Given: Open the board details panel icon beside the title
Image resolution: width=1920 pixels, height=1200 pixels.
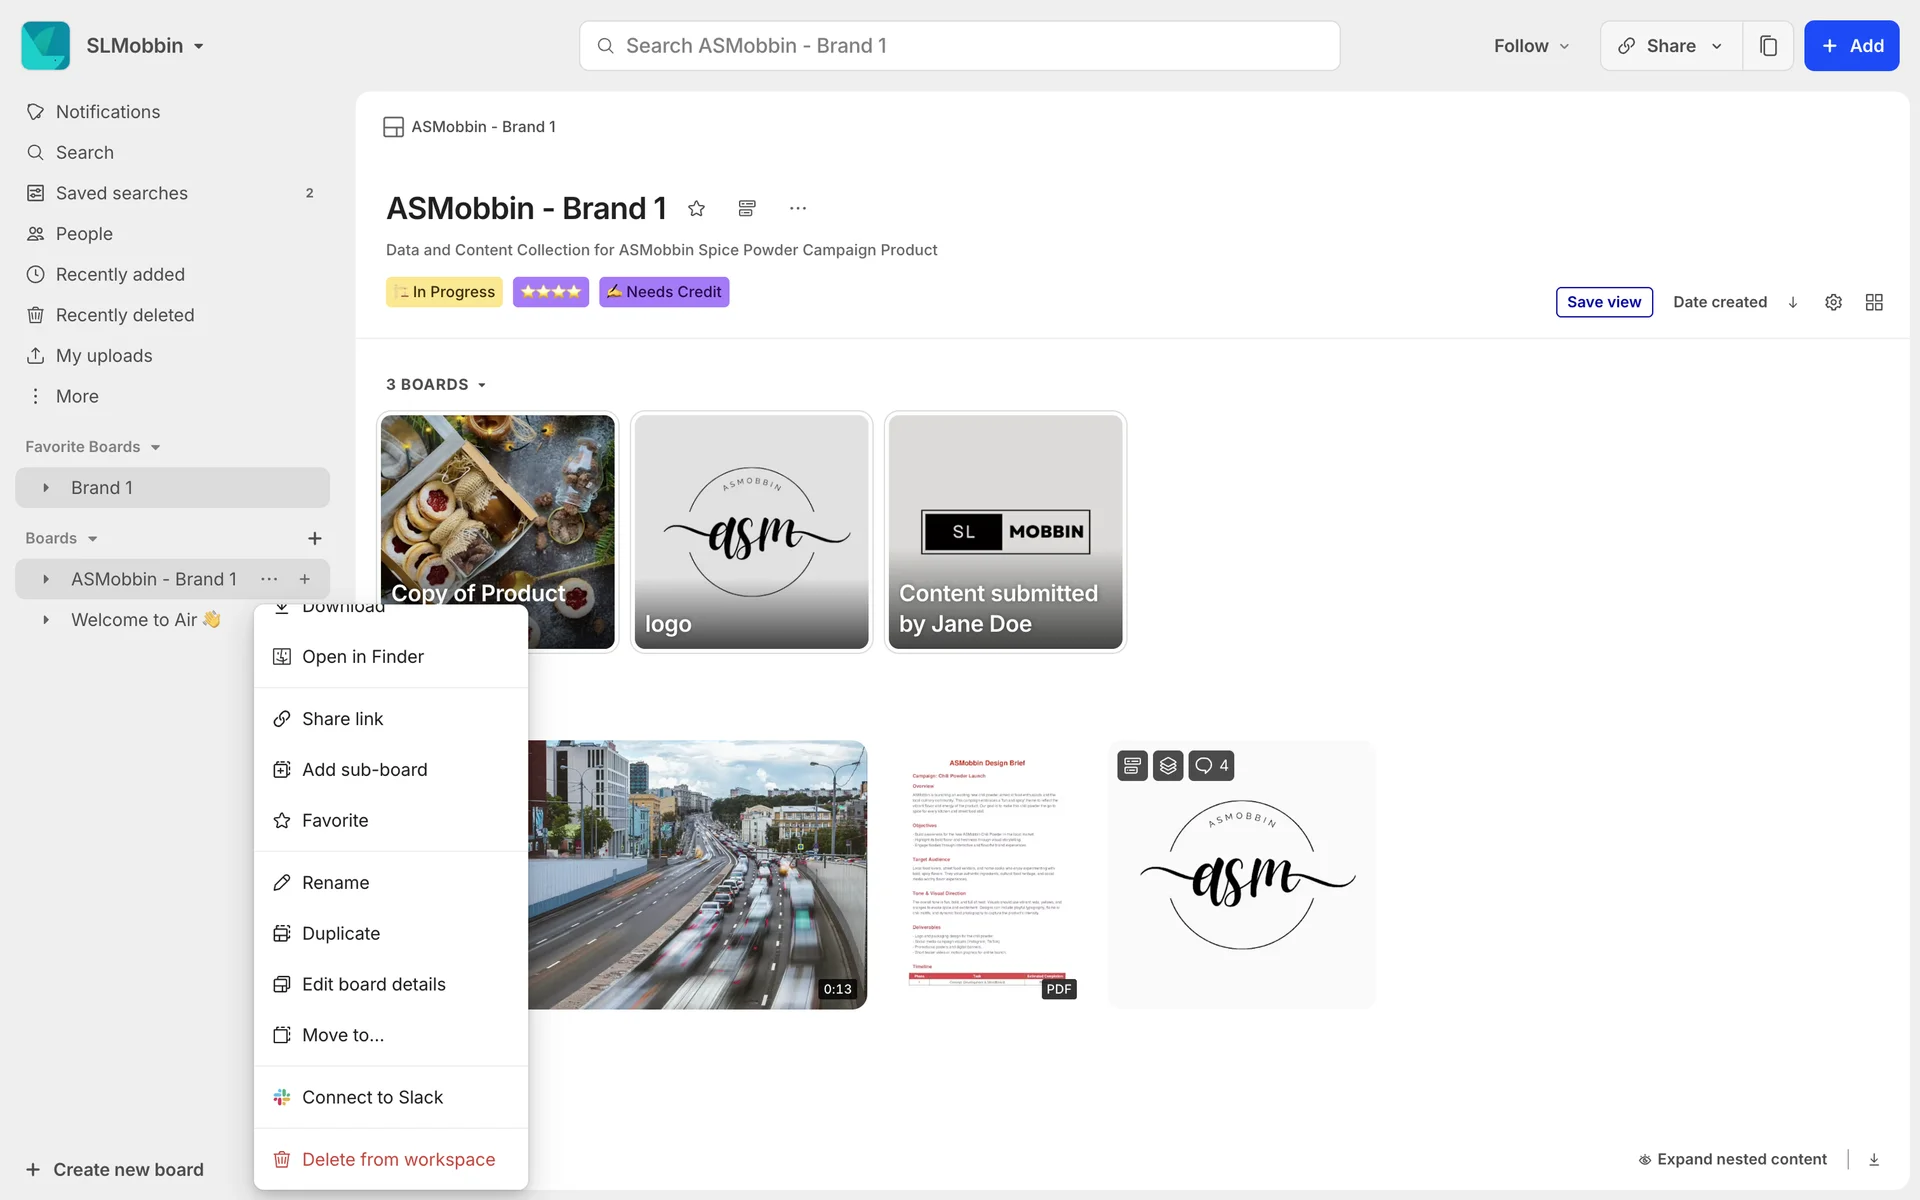Looking at the screenshot, I should click(x=747, y=208).
